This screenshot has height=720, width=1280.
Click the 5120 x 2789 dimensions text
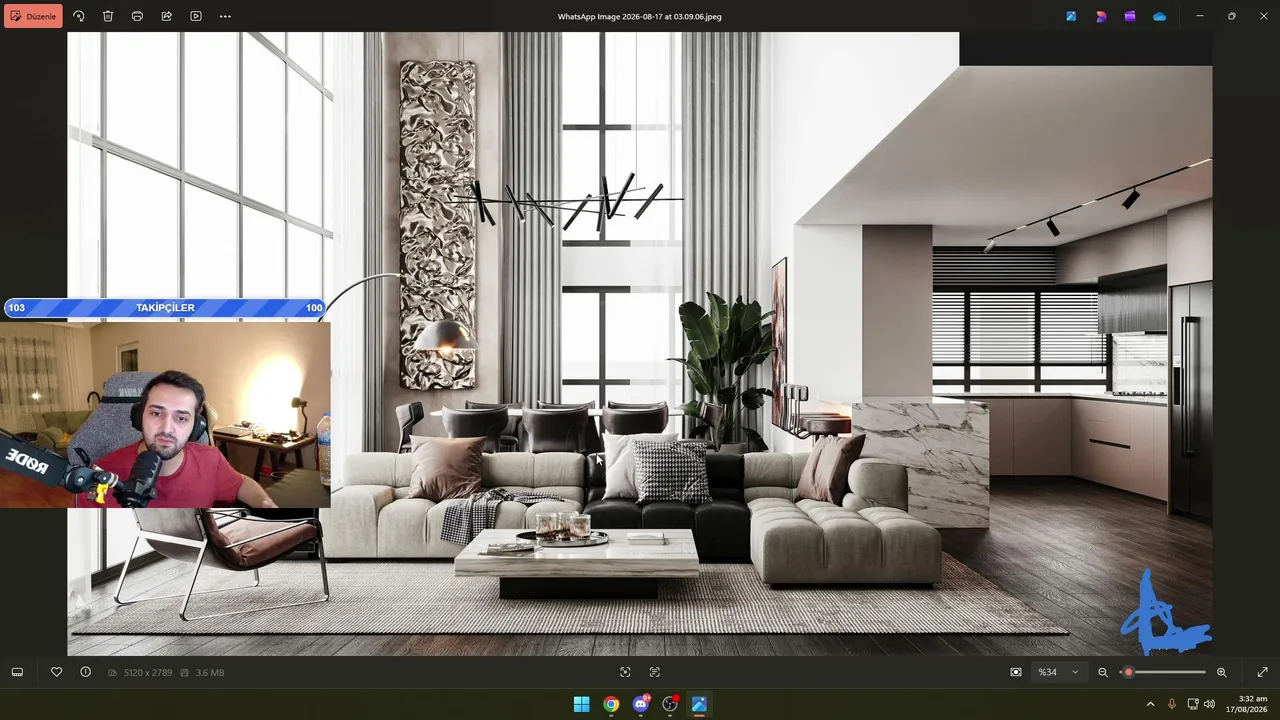(148, 673)
